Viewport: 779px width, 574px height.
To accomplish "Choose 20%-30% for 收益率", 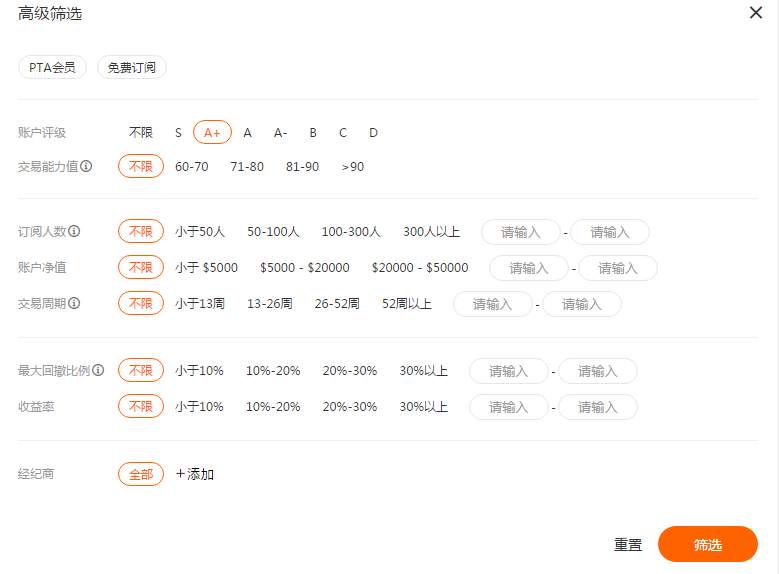I will pyautogui.click(x=350, y=407).
